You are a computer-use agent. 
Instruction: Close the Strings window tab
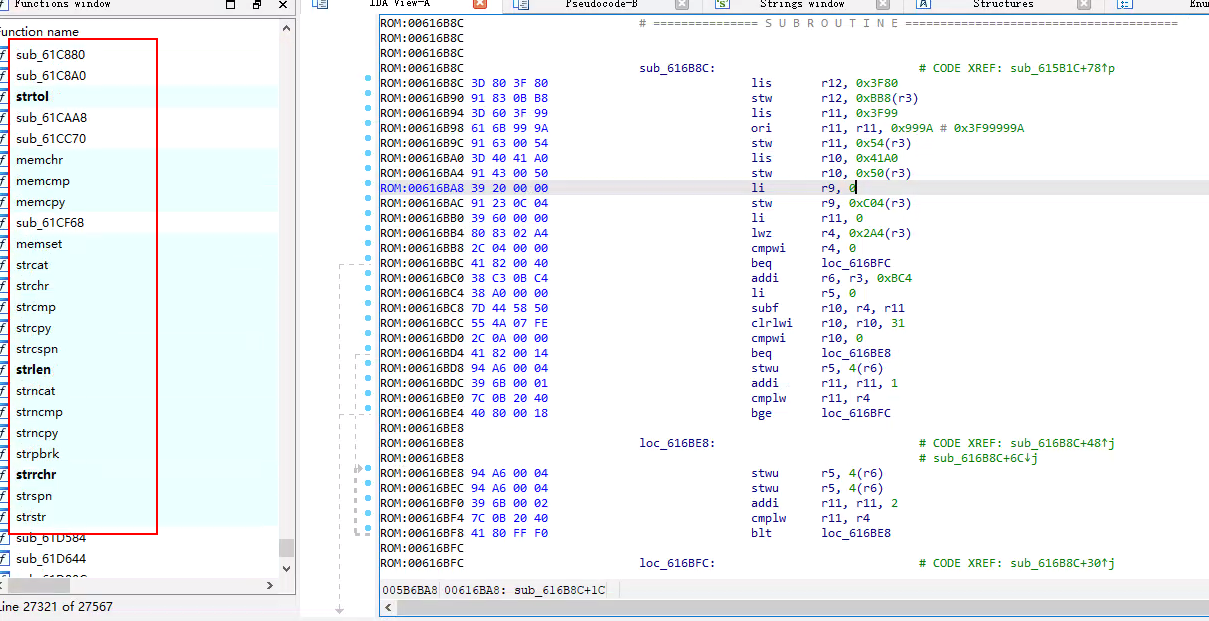tap(883, 4)
